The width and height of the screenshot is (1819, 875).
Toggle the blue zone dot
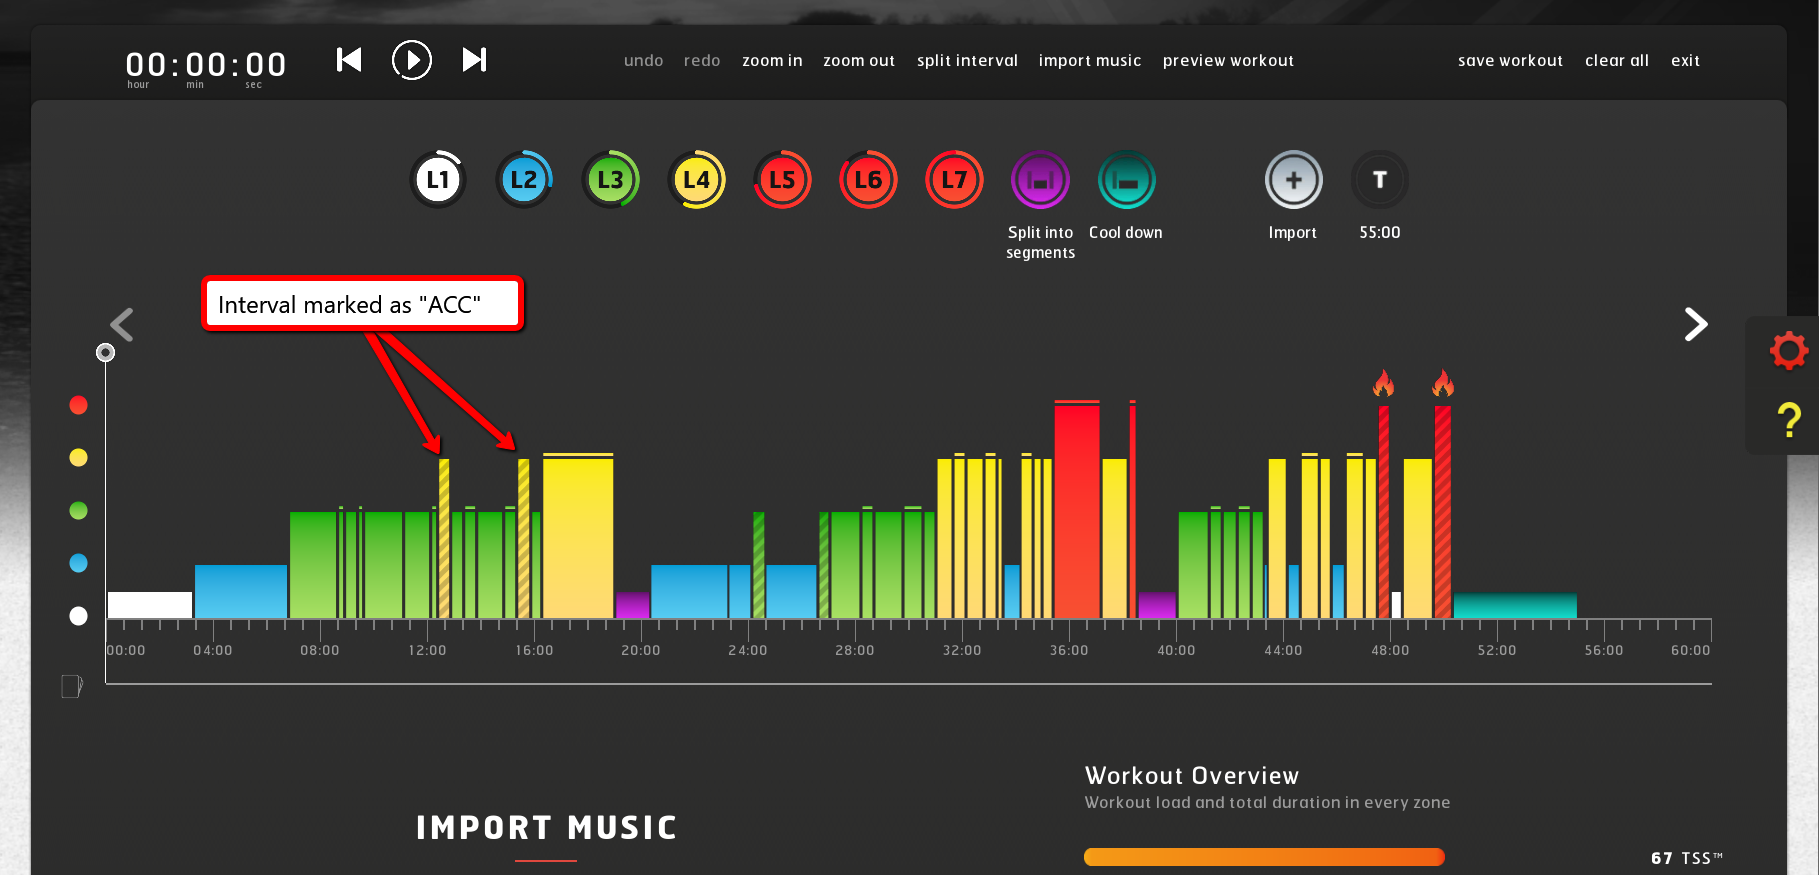click(x=78, y=563)
